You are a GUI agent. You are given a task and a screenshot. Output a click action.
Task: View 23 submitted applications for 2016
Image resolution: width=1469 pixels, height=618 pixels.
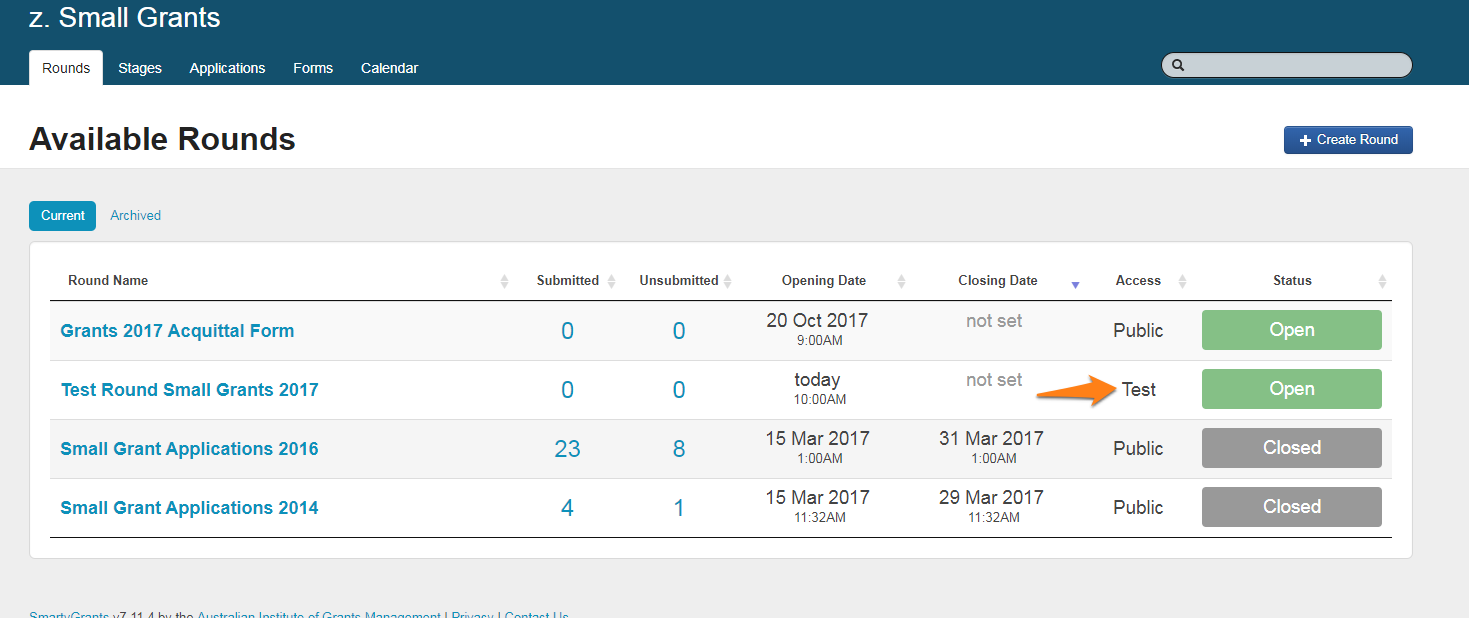click(x=567, y=449)
